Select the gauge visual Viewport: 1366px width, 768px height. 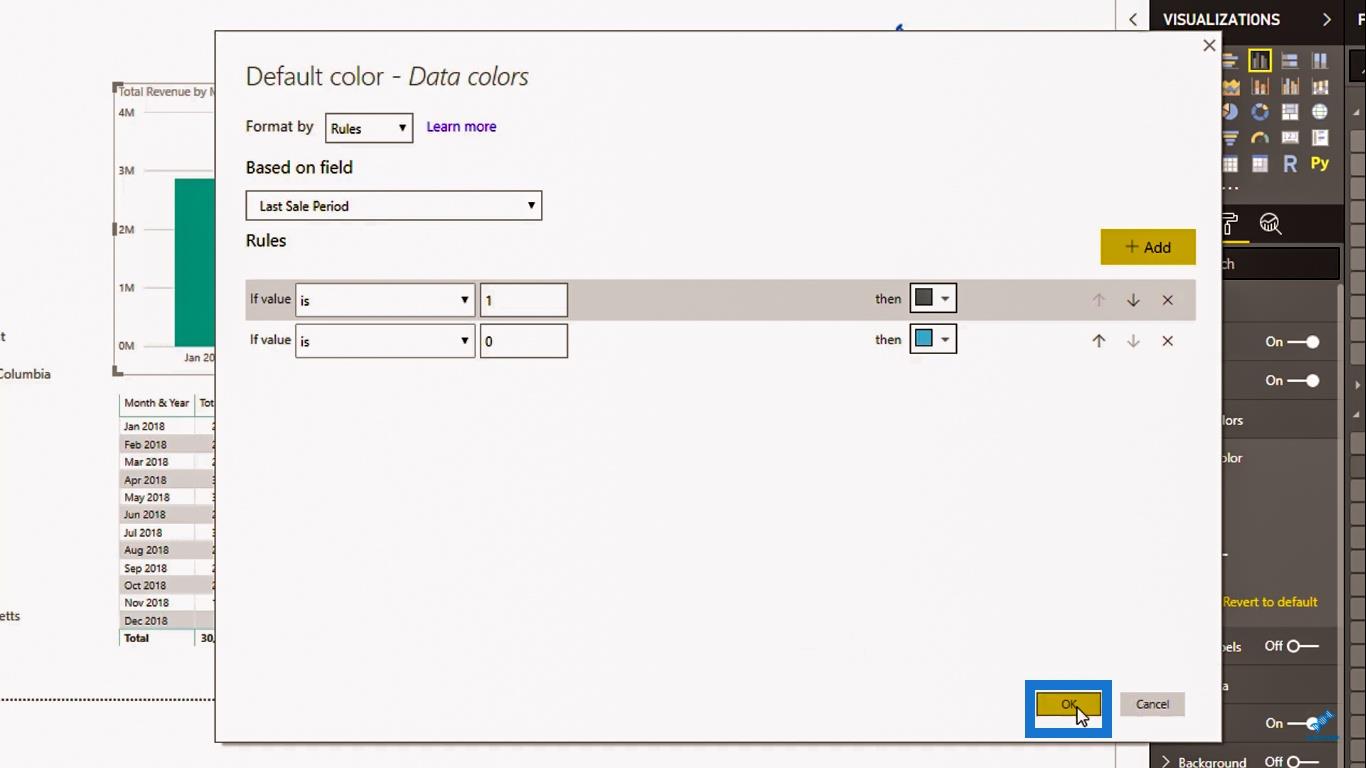tap(1260, 138)
